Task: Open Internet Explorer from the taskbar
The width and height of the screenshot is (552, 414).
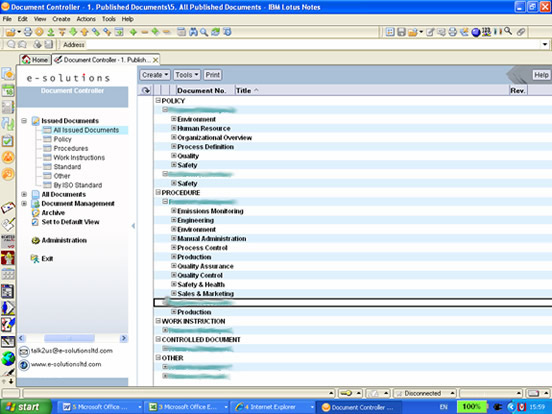Action: pos(273,407)
